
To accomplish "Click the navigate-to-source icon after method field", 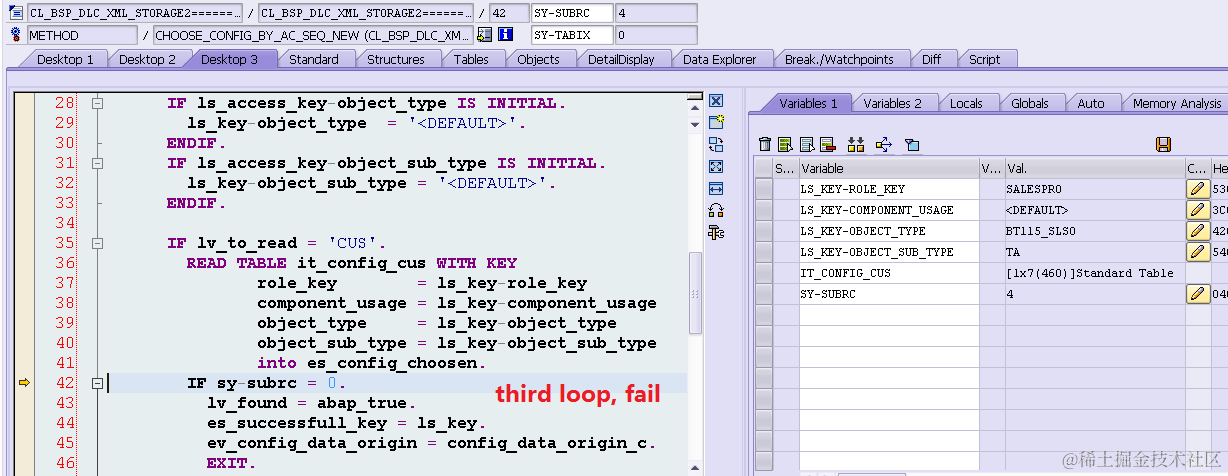I will [485, 35].
